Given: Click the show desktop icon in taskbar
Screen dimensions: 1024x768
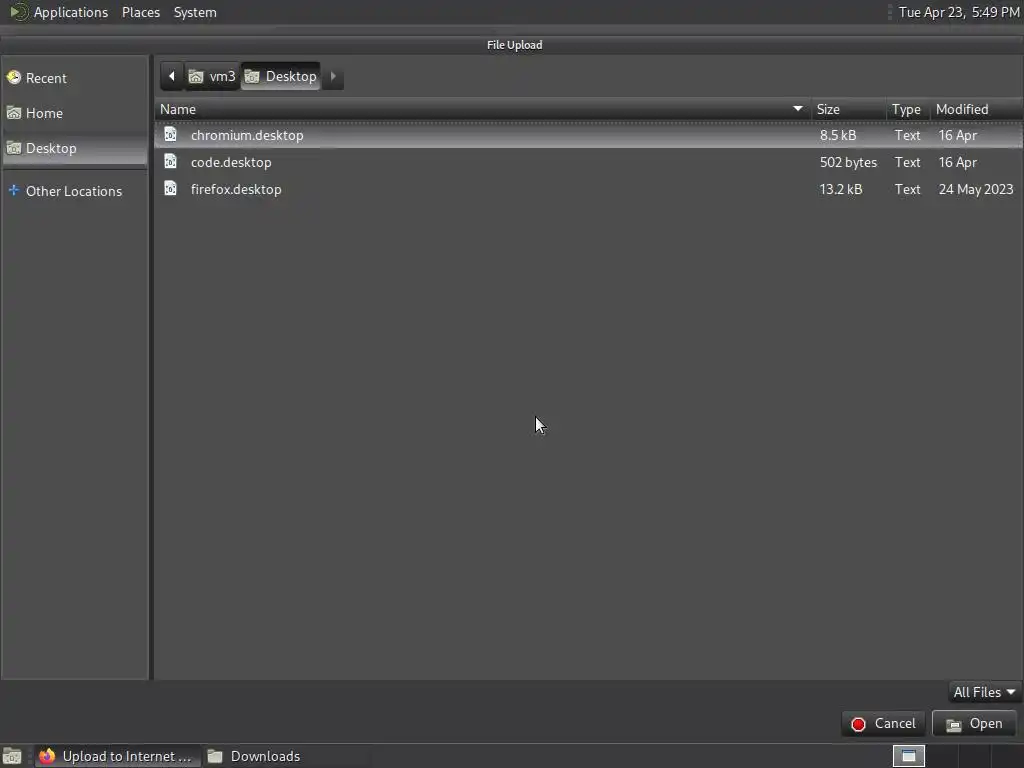Looking at the screenshot, I should click(x=12, y=756).
